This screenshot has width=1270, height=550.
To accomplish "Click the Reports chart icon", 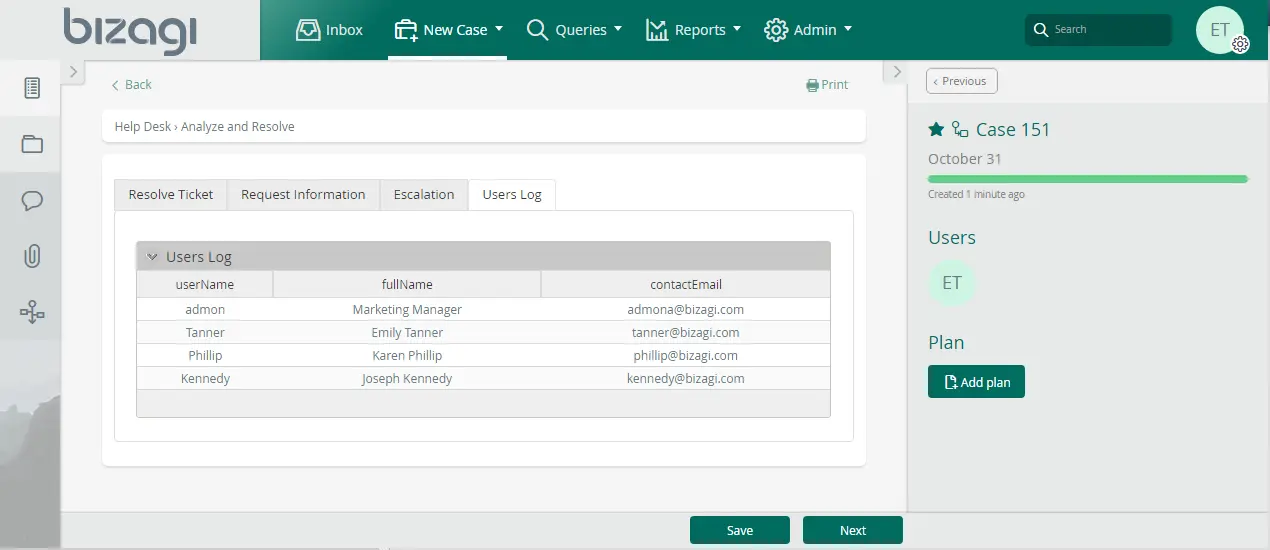I will pos(657,30).
